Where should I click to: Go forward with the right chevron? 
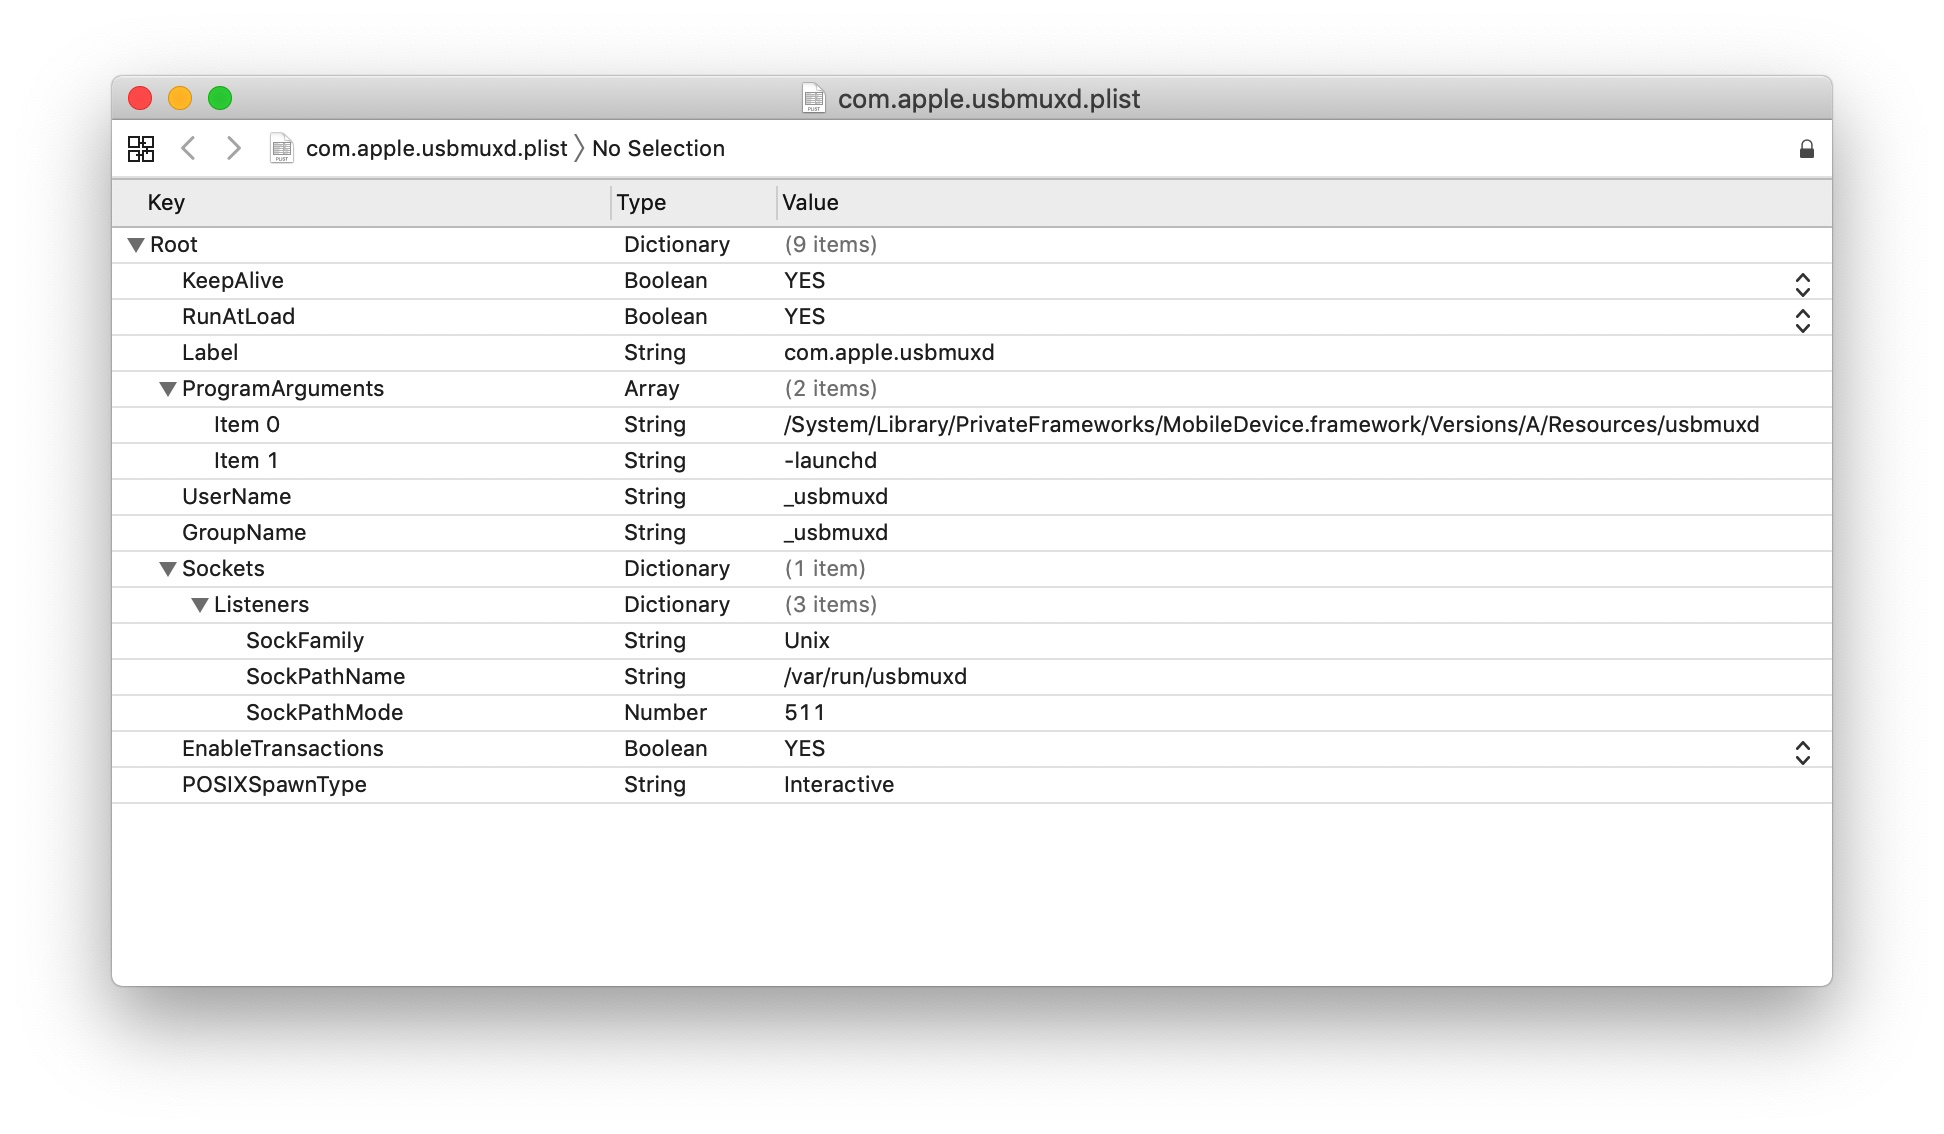[x=233, y=149]
